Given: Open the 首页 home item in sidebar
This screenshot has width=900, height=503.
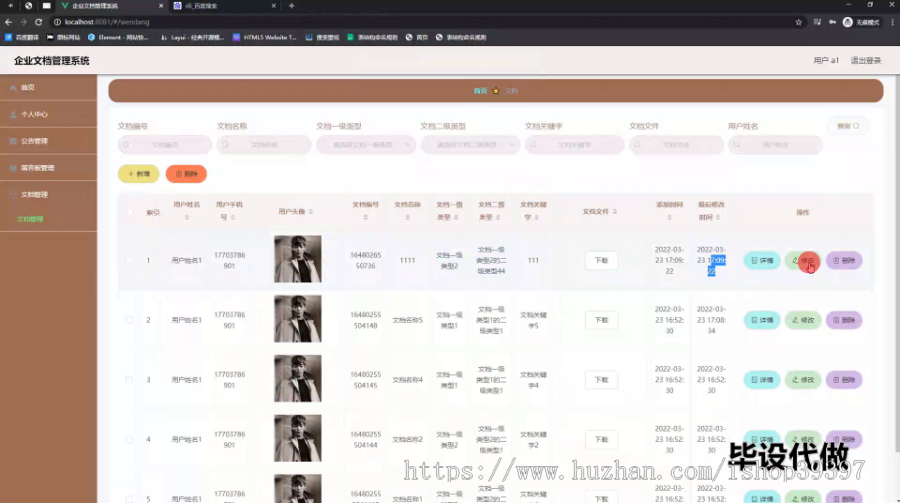Looking at the screenshot, I should [48, 87].
